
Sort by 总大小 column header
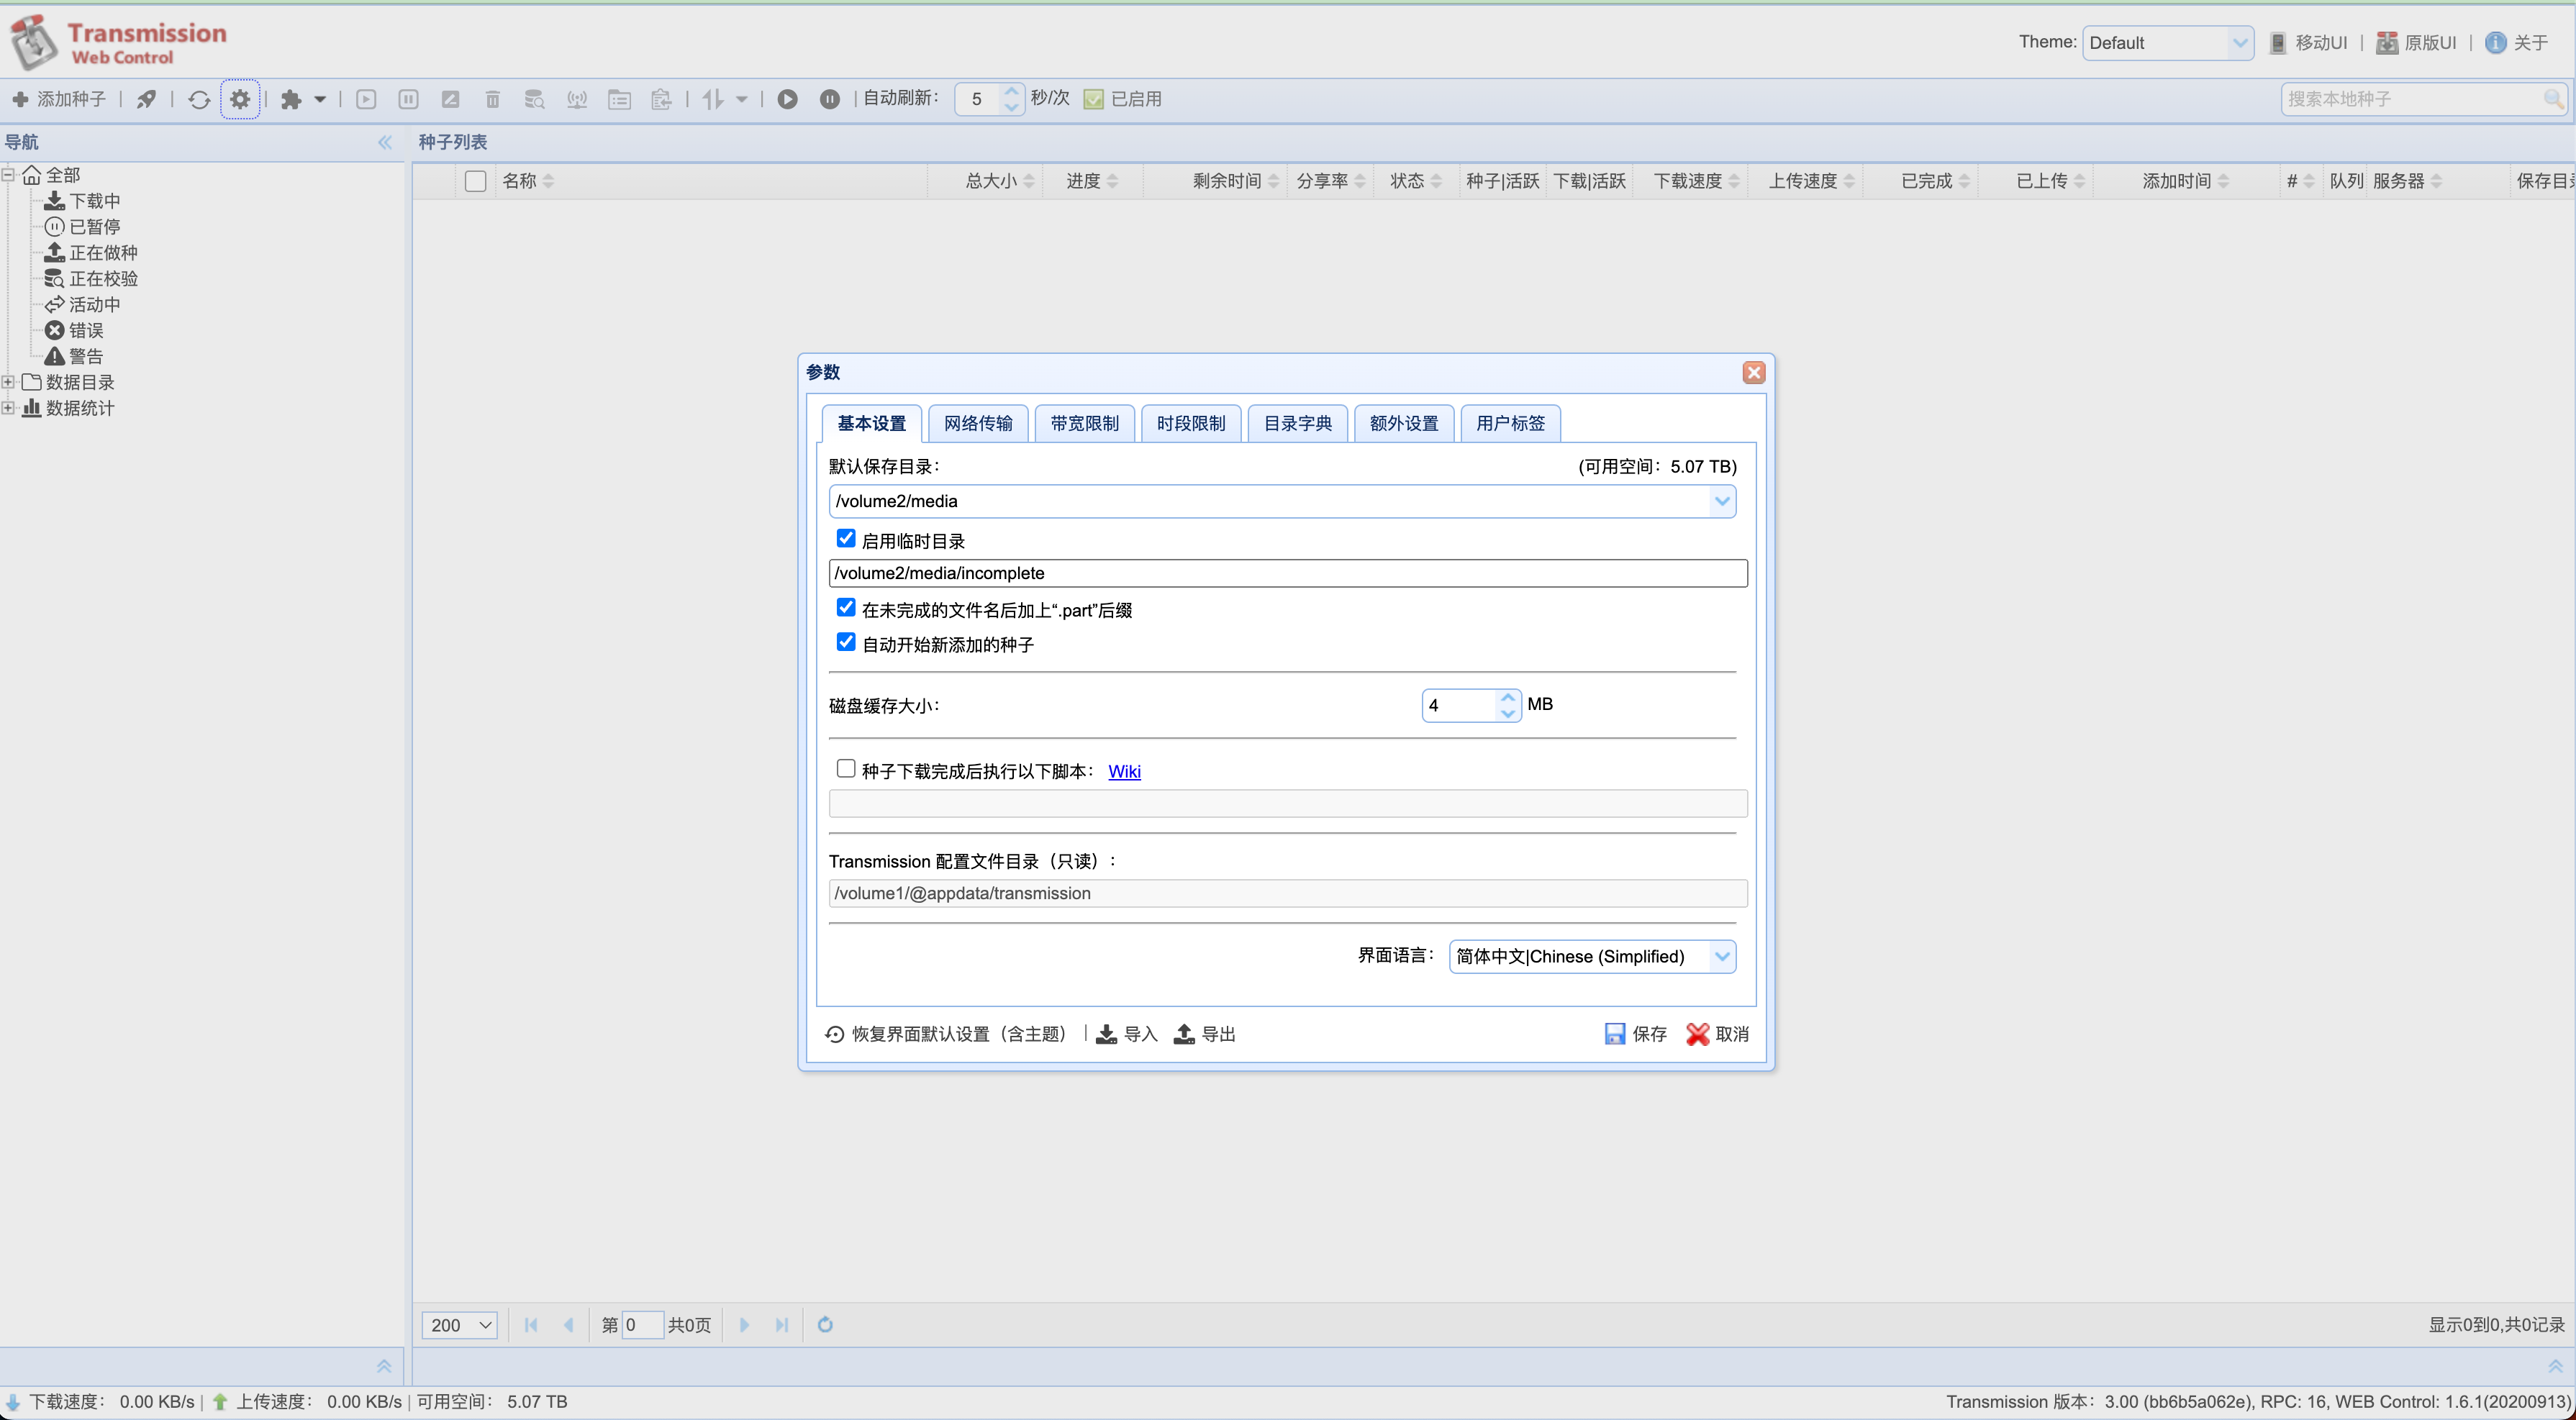990,181
